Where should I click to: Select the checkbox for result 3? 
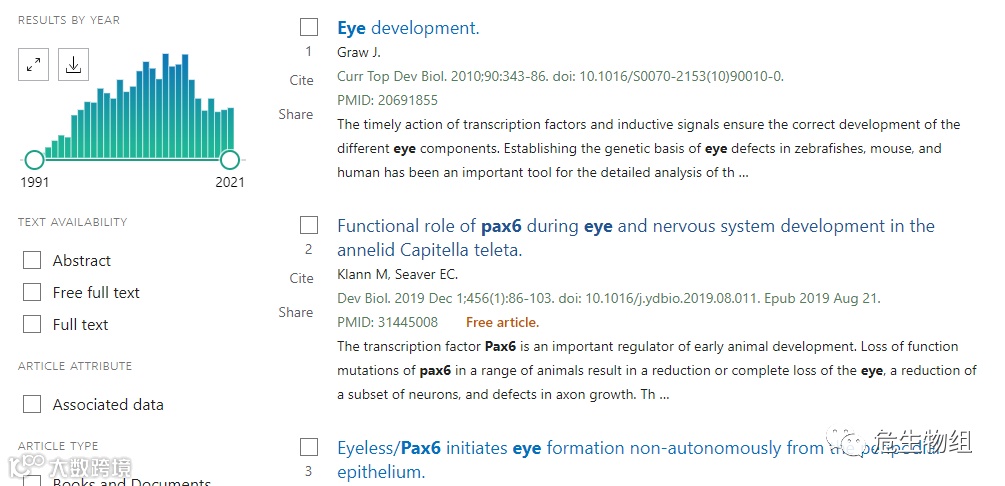click(x=309, y=447)
